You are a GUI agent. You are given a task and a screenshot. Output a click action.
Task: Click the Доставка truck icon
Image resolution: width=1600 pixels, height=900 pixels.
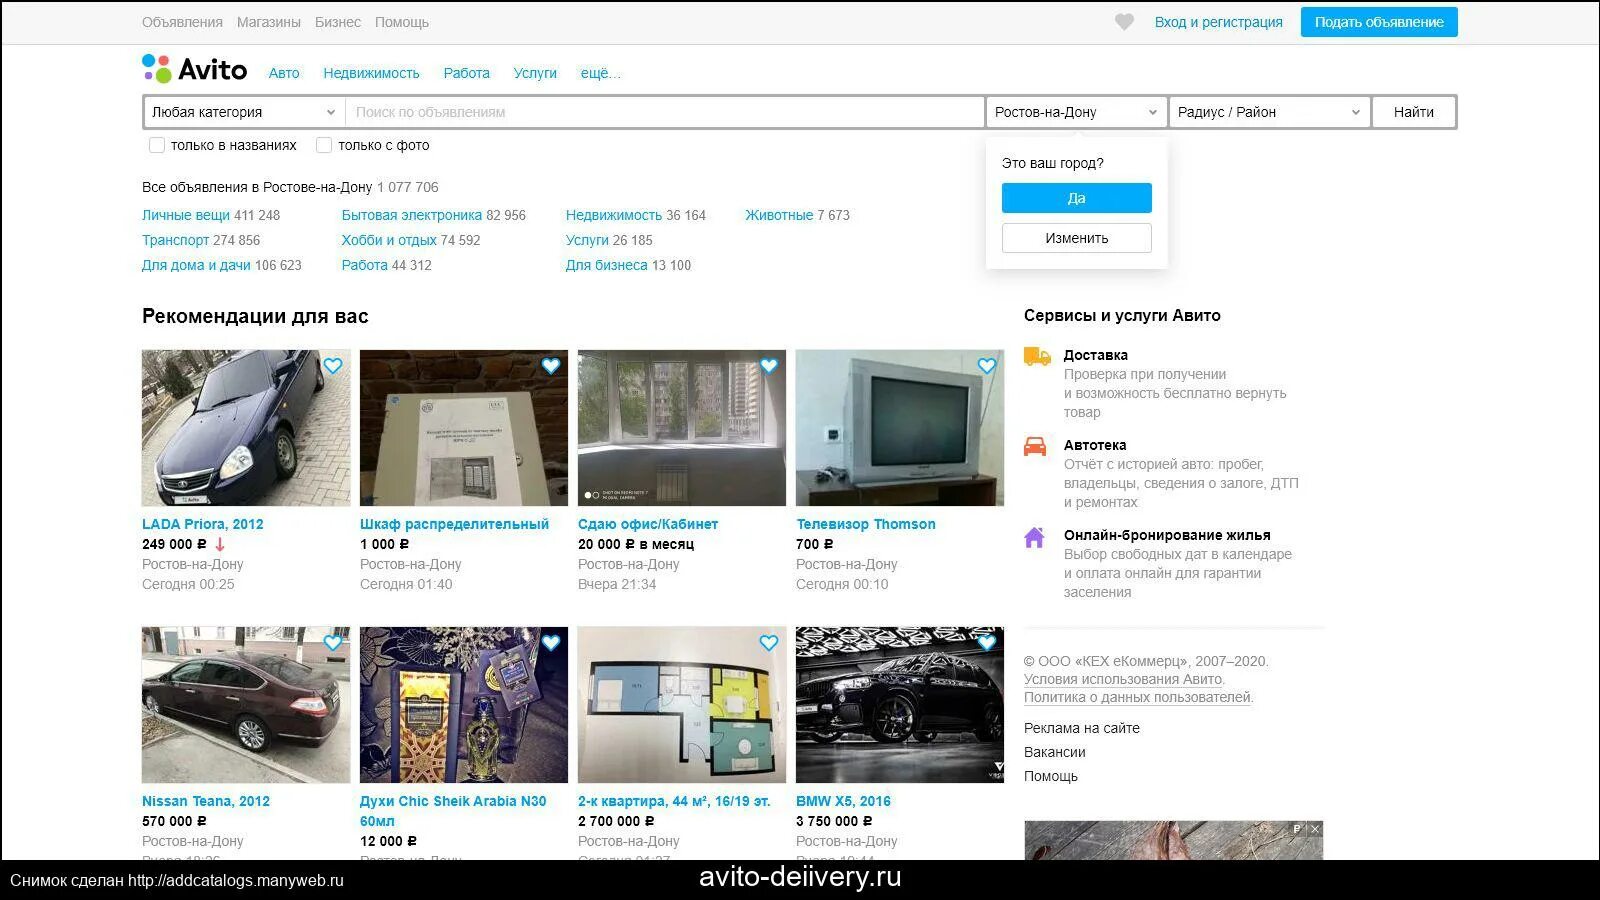[1037, 356]
